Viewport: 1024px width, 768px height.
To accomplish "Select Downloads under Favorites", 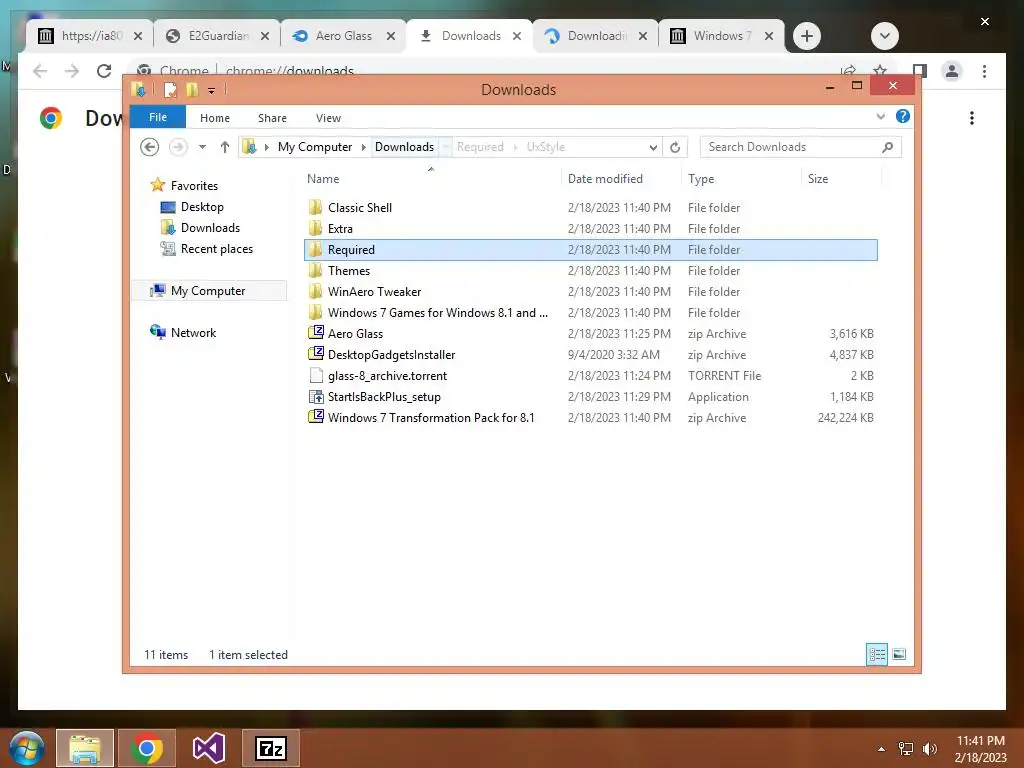I will click(x=210, y=227).
